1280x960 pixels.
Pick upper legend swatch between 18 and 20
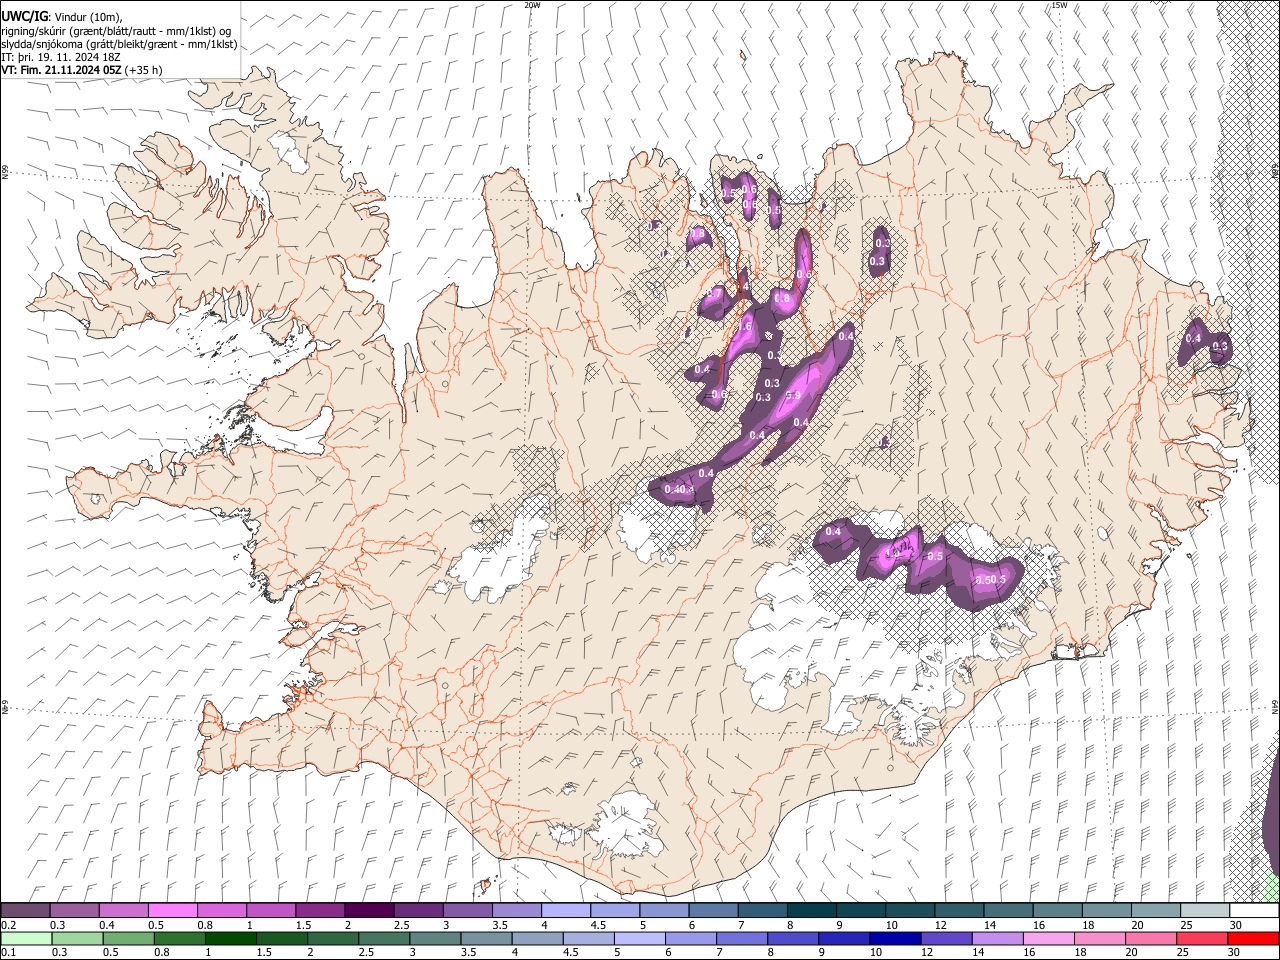click(1108, 911)
